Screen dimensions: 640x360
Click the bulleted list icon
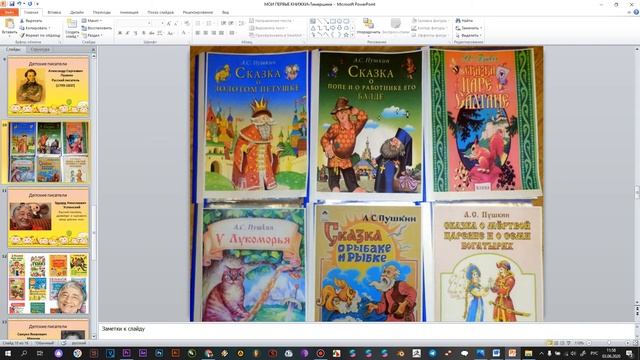199,23
